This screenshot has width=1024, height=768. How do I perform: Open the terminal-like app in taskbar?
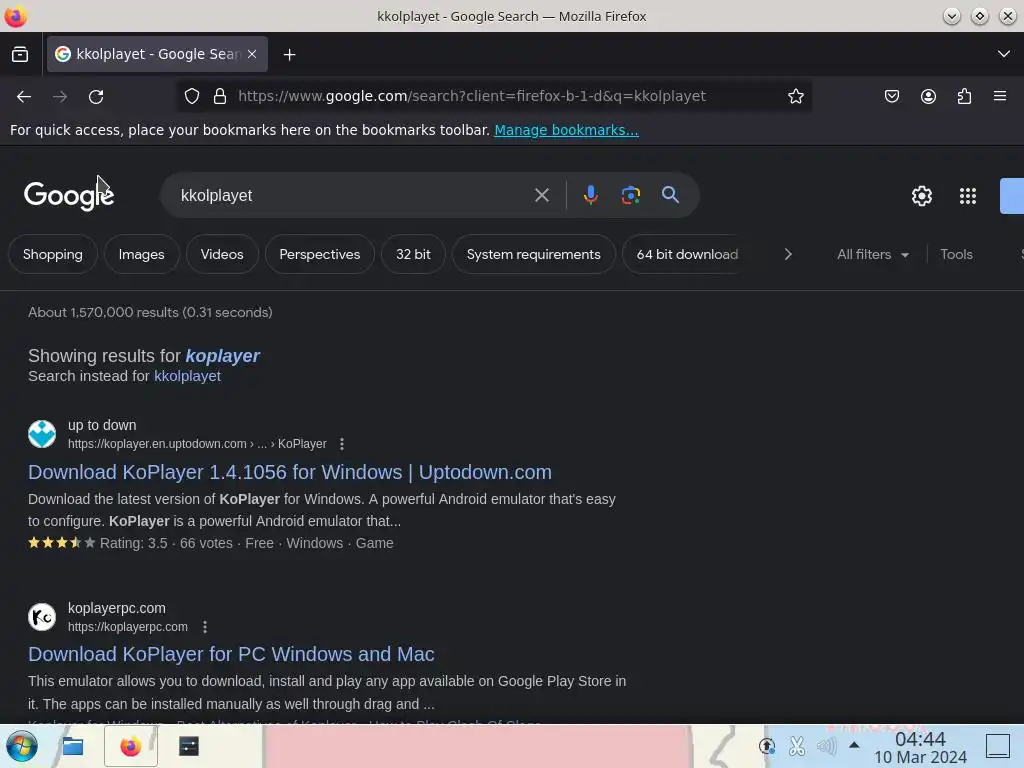point(189,746)
